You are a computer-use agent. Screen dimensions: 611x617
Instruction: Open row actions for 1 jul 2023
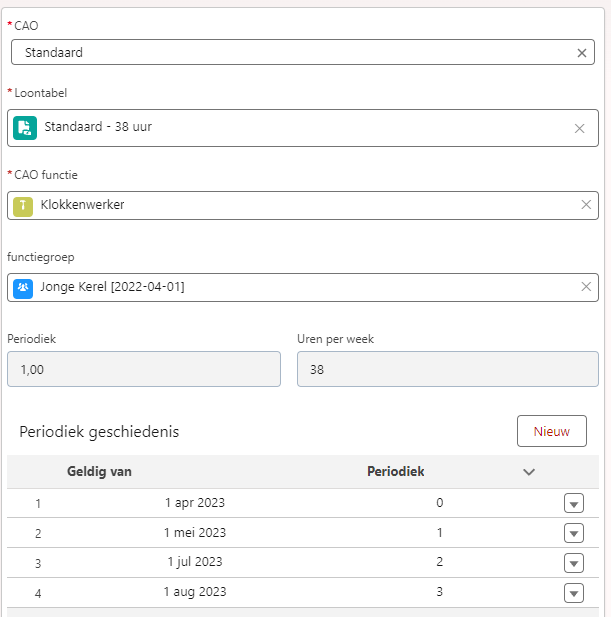click(x=574, y=563)
